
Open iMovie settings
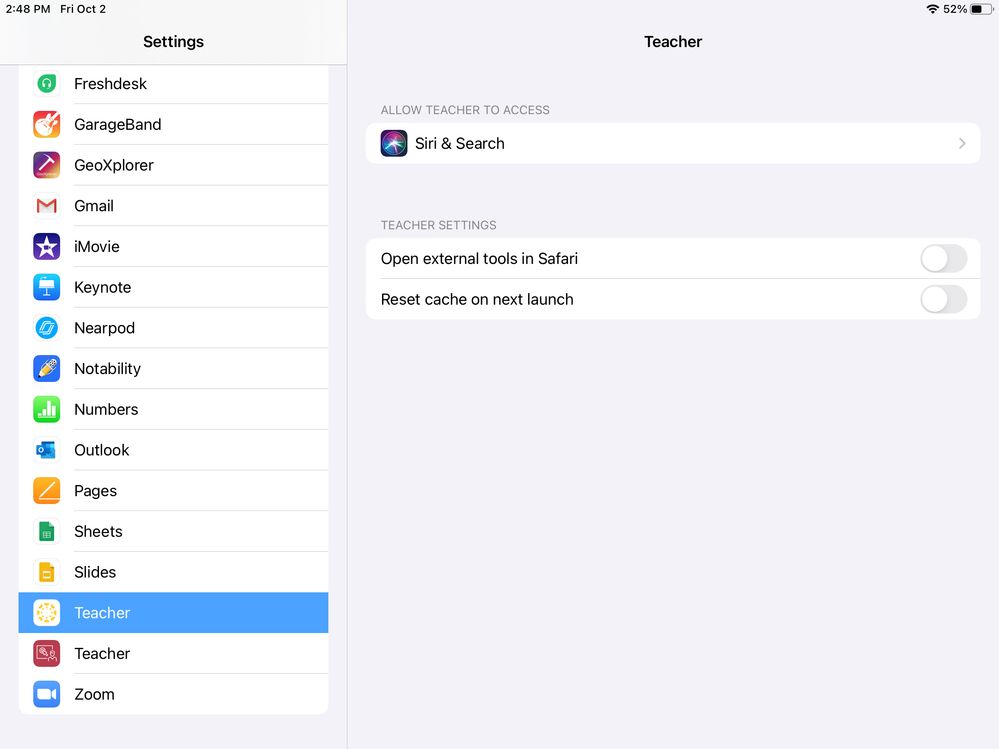(x=173, y=246)
